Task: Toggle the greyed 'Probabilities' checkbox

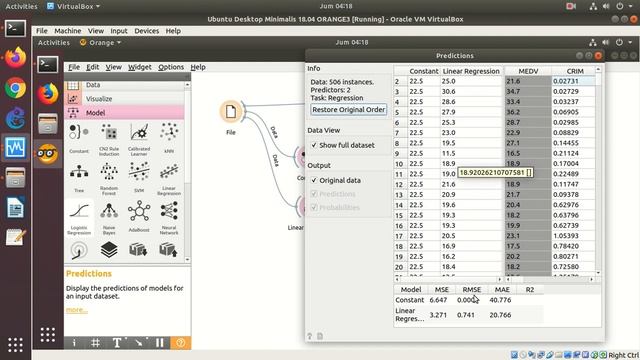Action: click(x=314, y=207)
